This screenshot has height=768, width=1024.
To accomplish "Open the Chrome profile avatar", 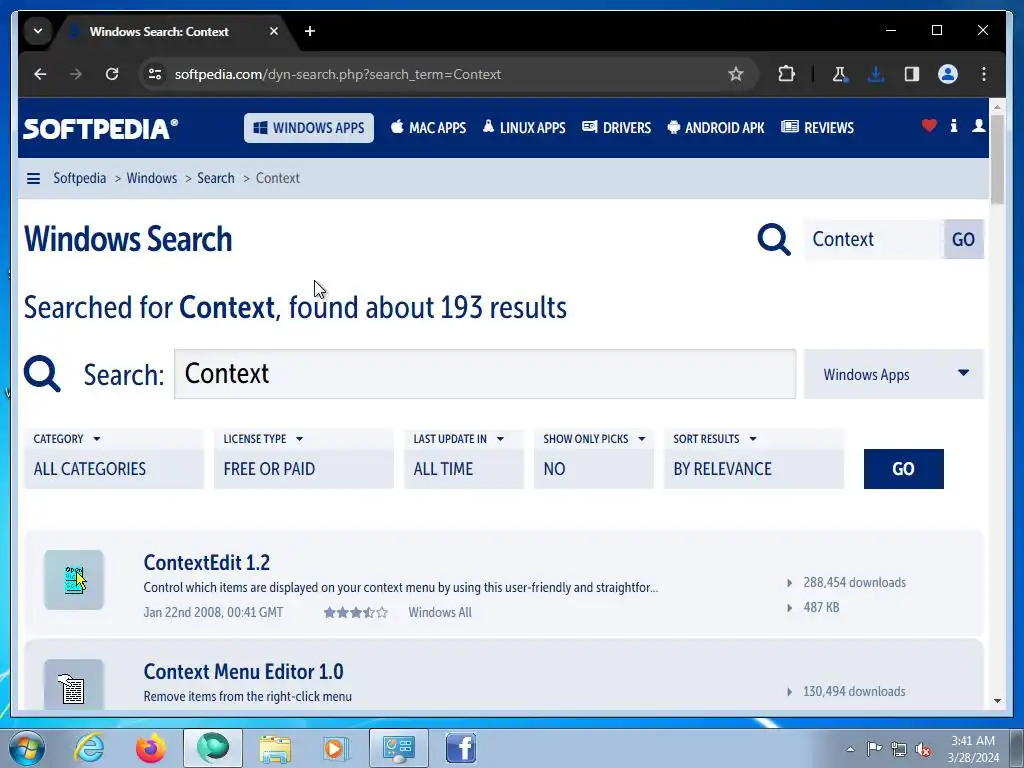I will (948, 74).
